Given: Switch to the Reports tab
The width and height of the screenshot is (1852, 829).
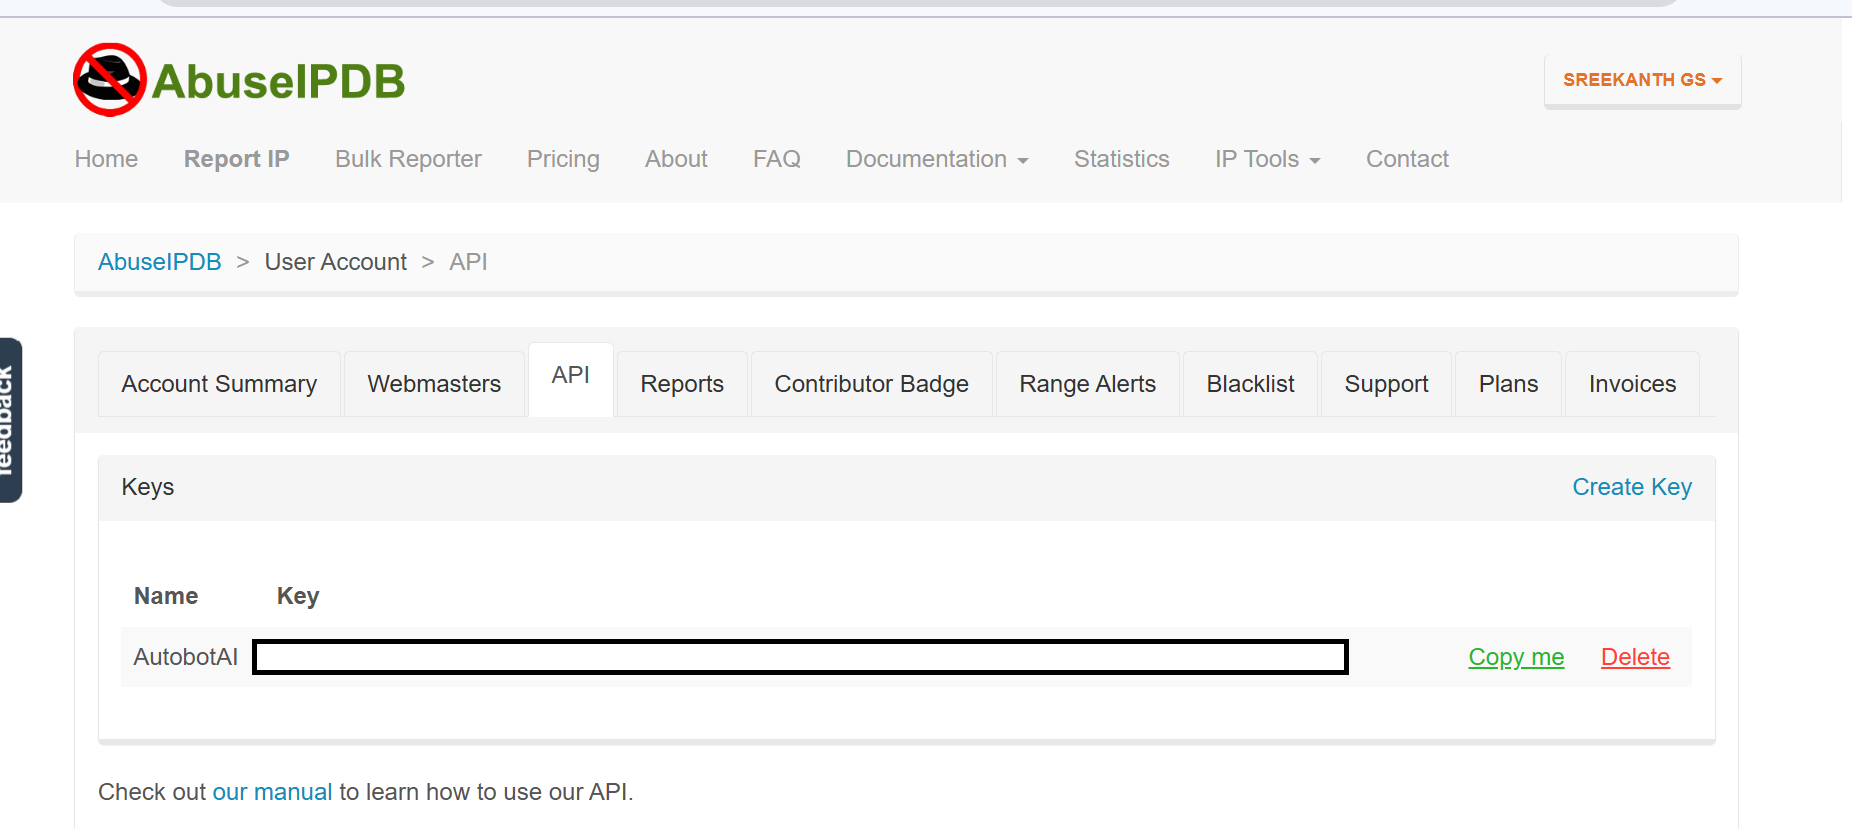Looking at the screenshot, I should (682, 384).
